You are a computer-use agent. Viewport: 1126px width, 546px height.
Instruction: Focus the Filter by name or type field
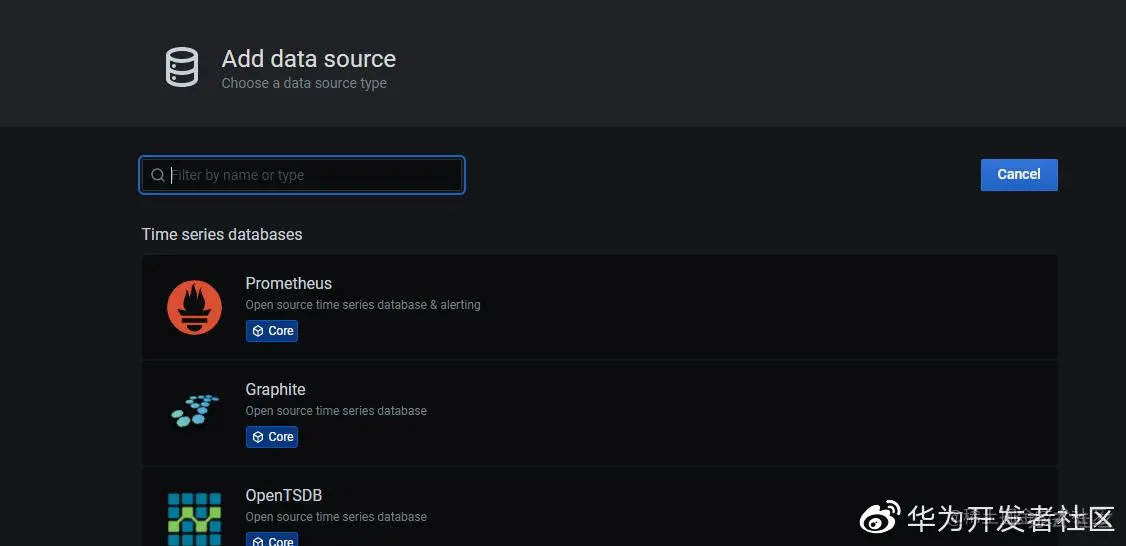click(x=312, y=175)
